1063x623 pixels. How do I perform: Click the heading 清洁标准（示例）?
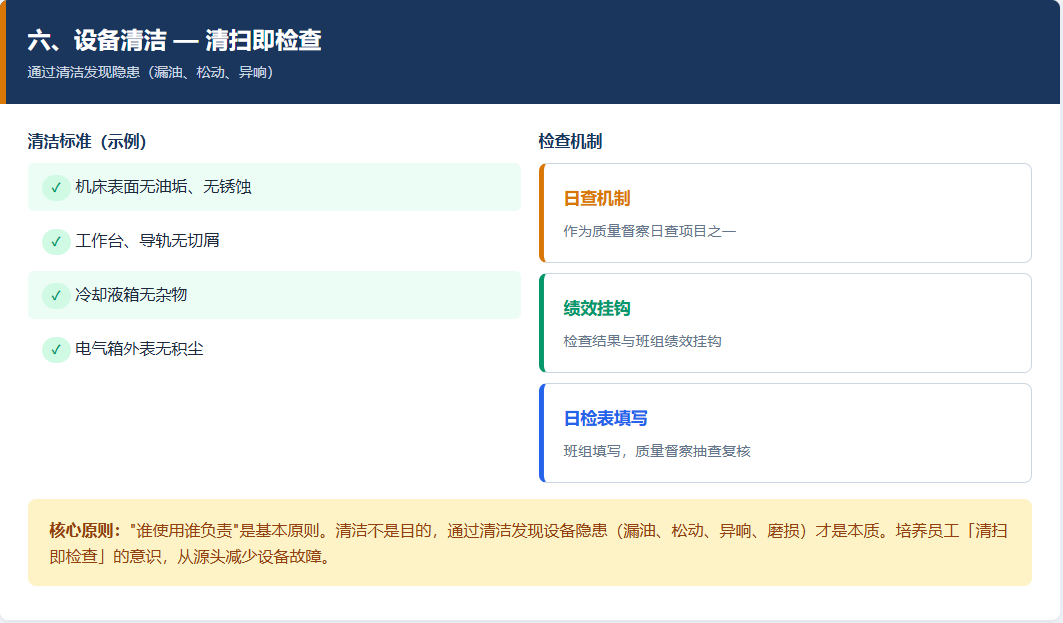point(87,141)
